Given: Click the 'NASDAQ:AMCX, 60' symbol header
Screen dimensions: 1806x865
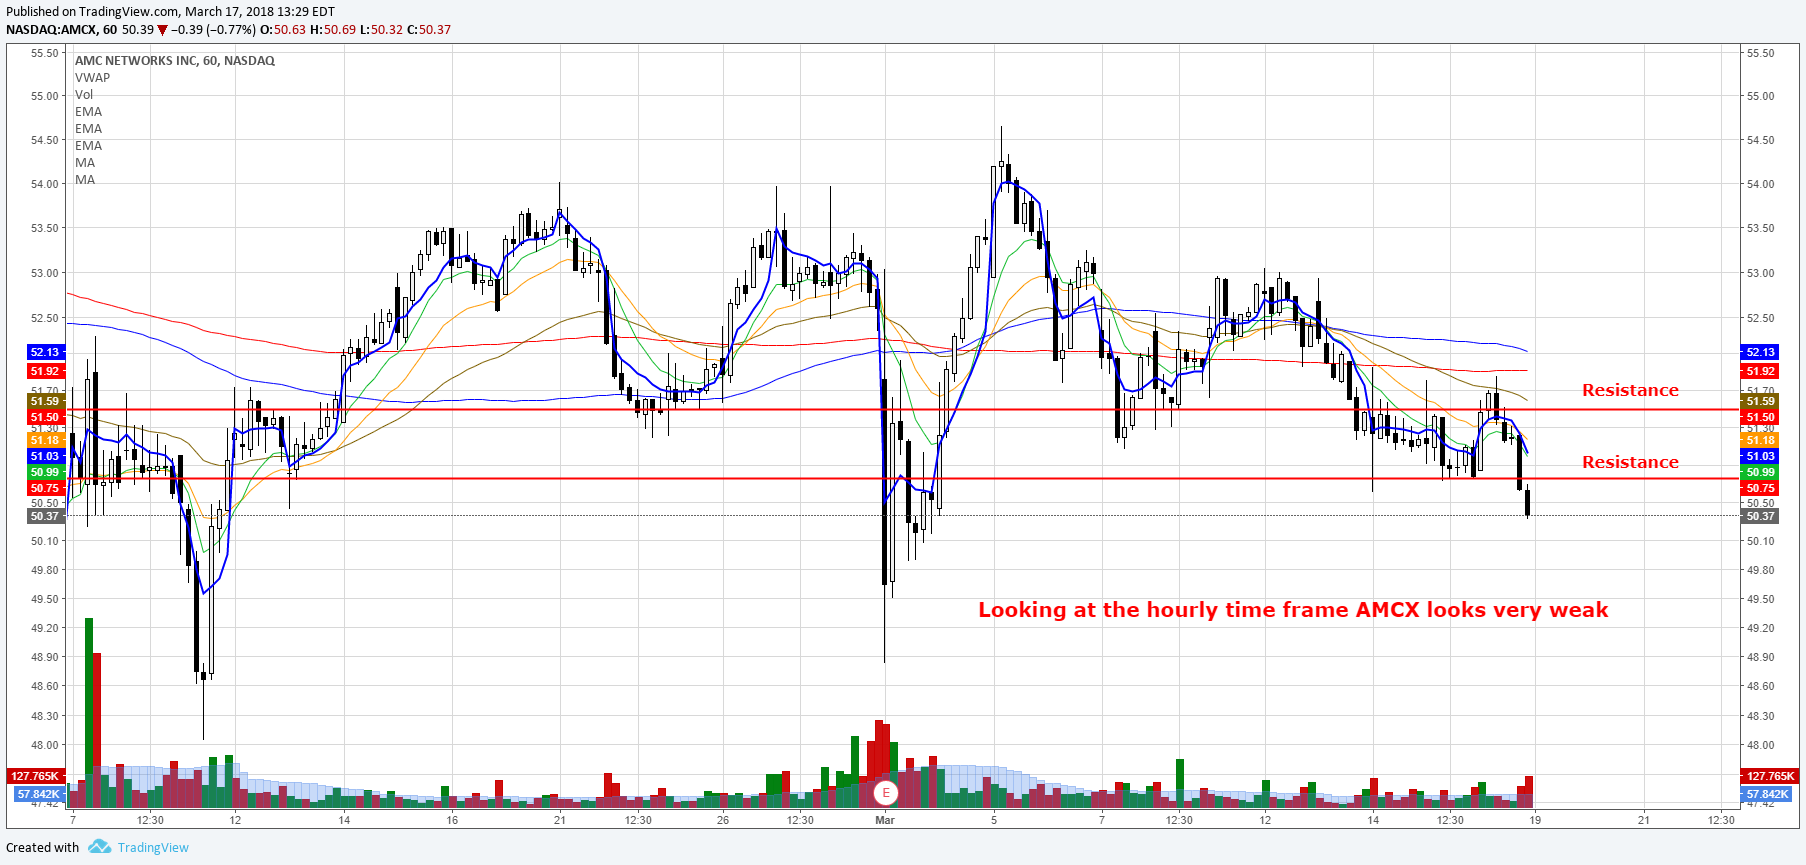Looking at the screenshot, I should coord(62,30).
